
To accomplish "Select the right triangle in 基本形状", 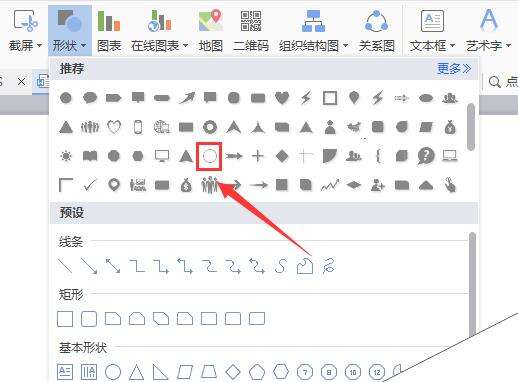I will 160,372.
